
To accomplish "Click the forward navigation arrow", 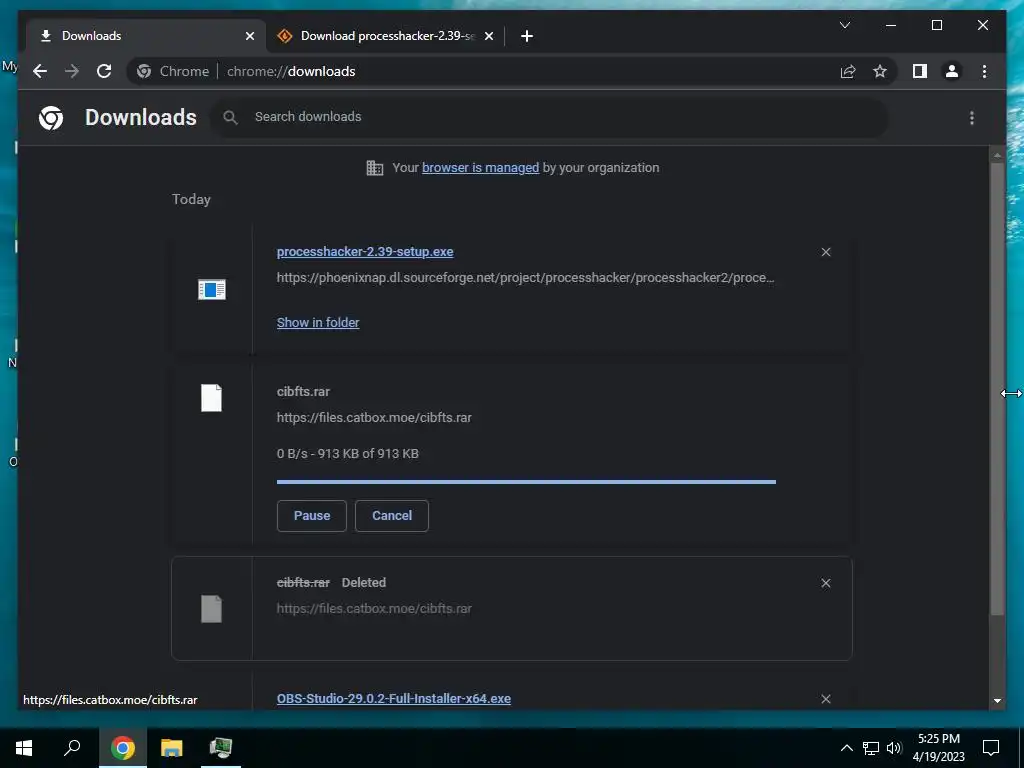I will tap(72, 71).
